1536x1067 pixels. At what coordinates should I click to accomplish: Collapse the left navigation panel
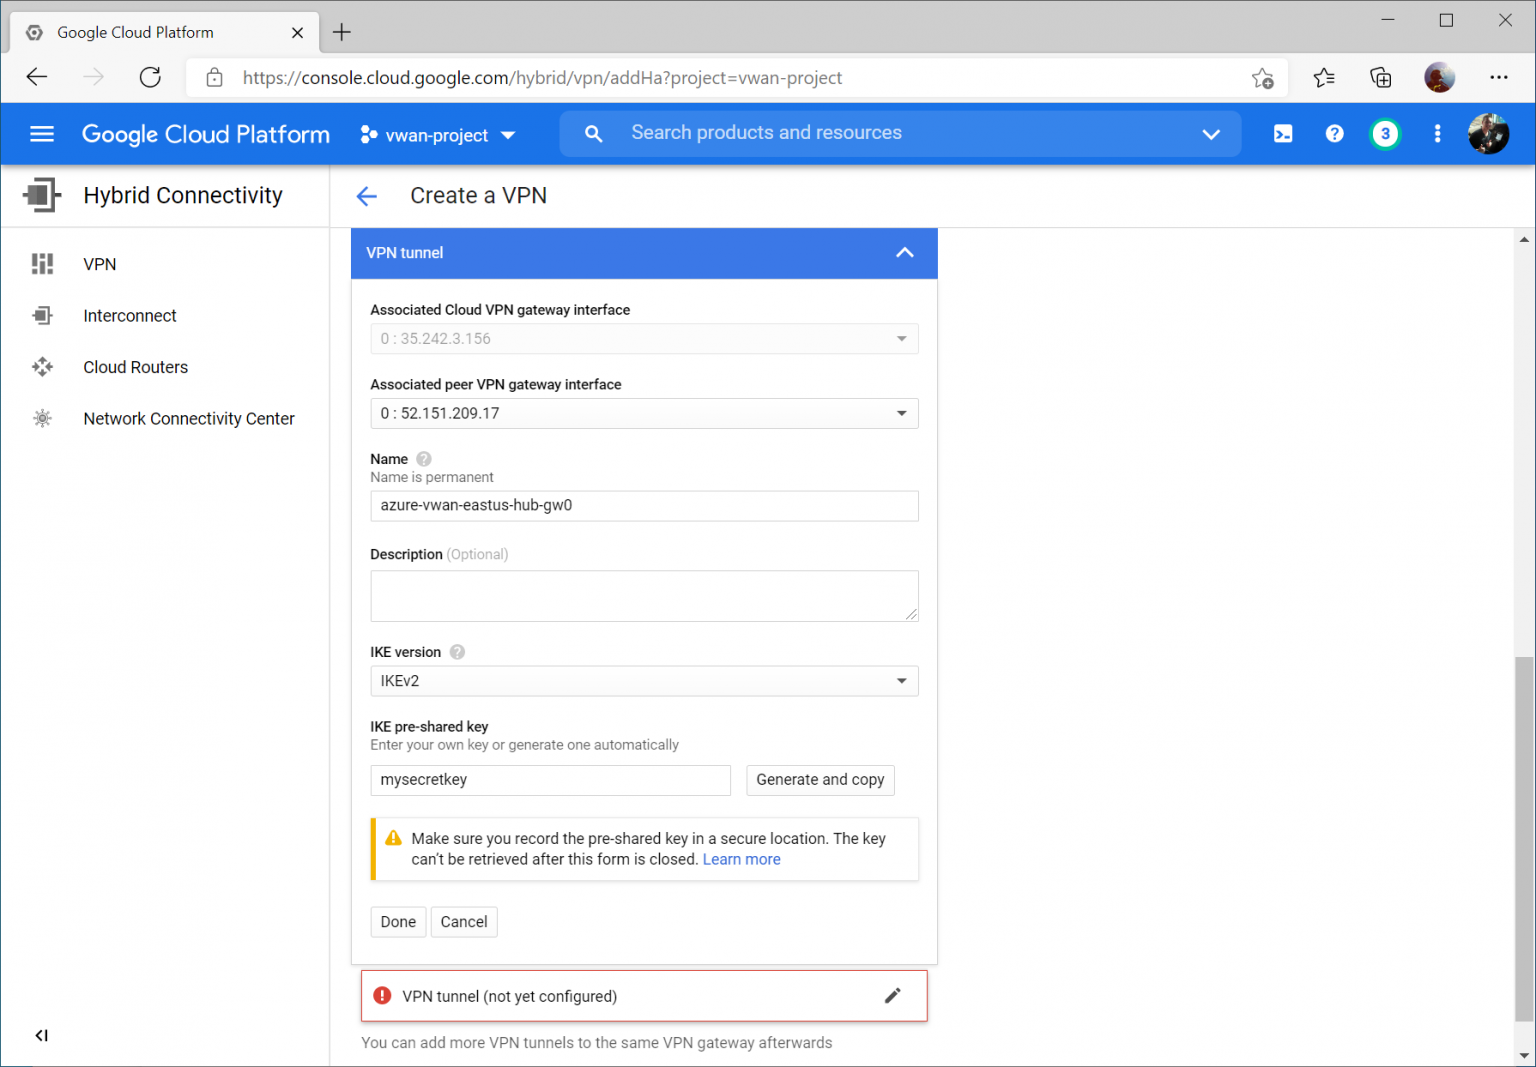tap(41, 1035)
